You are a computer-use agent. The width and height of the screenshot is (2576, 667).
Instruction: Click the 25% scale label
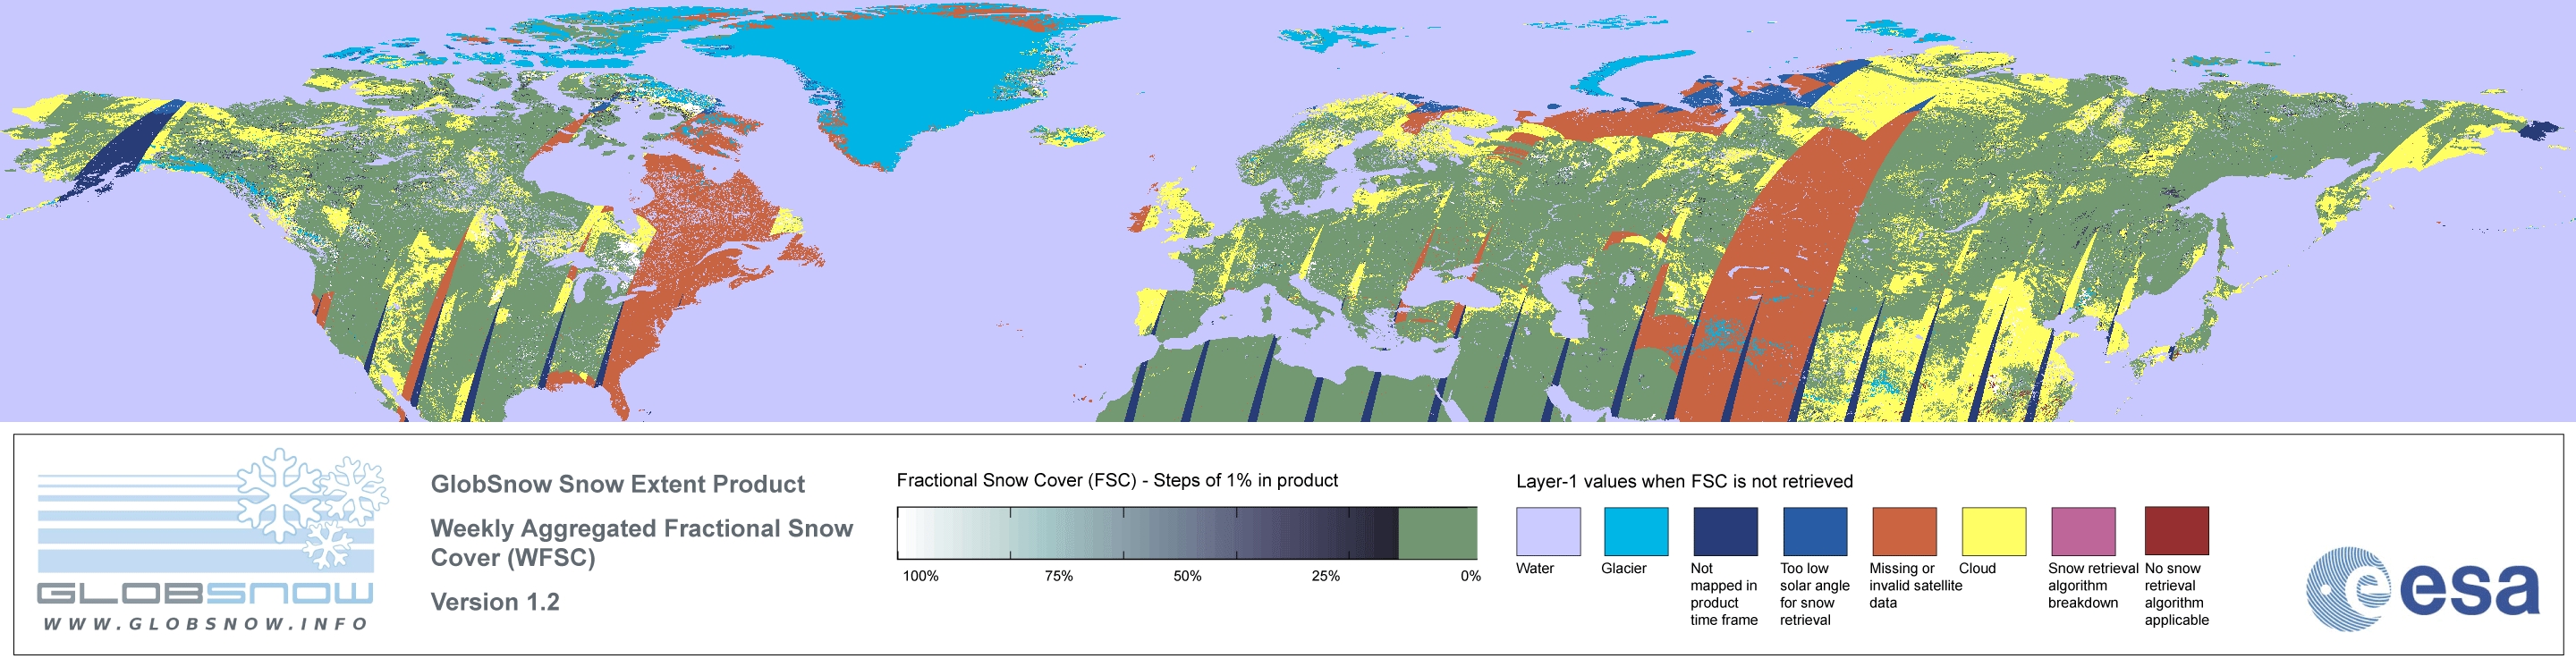click(1325, 576)
